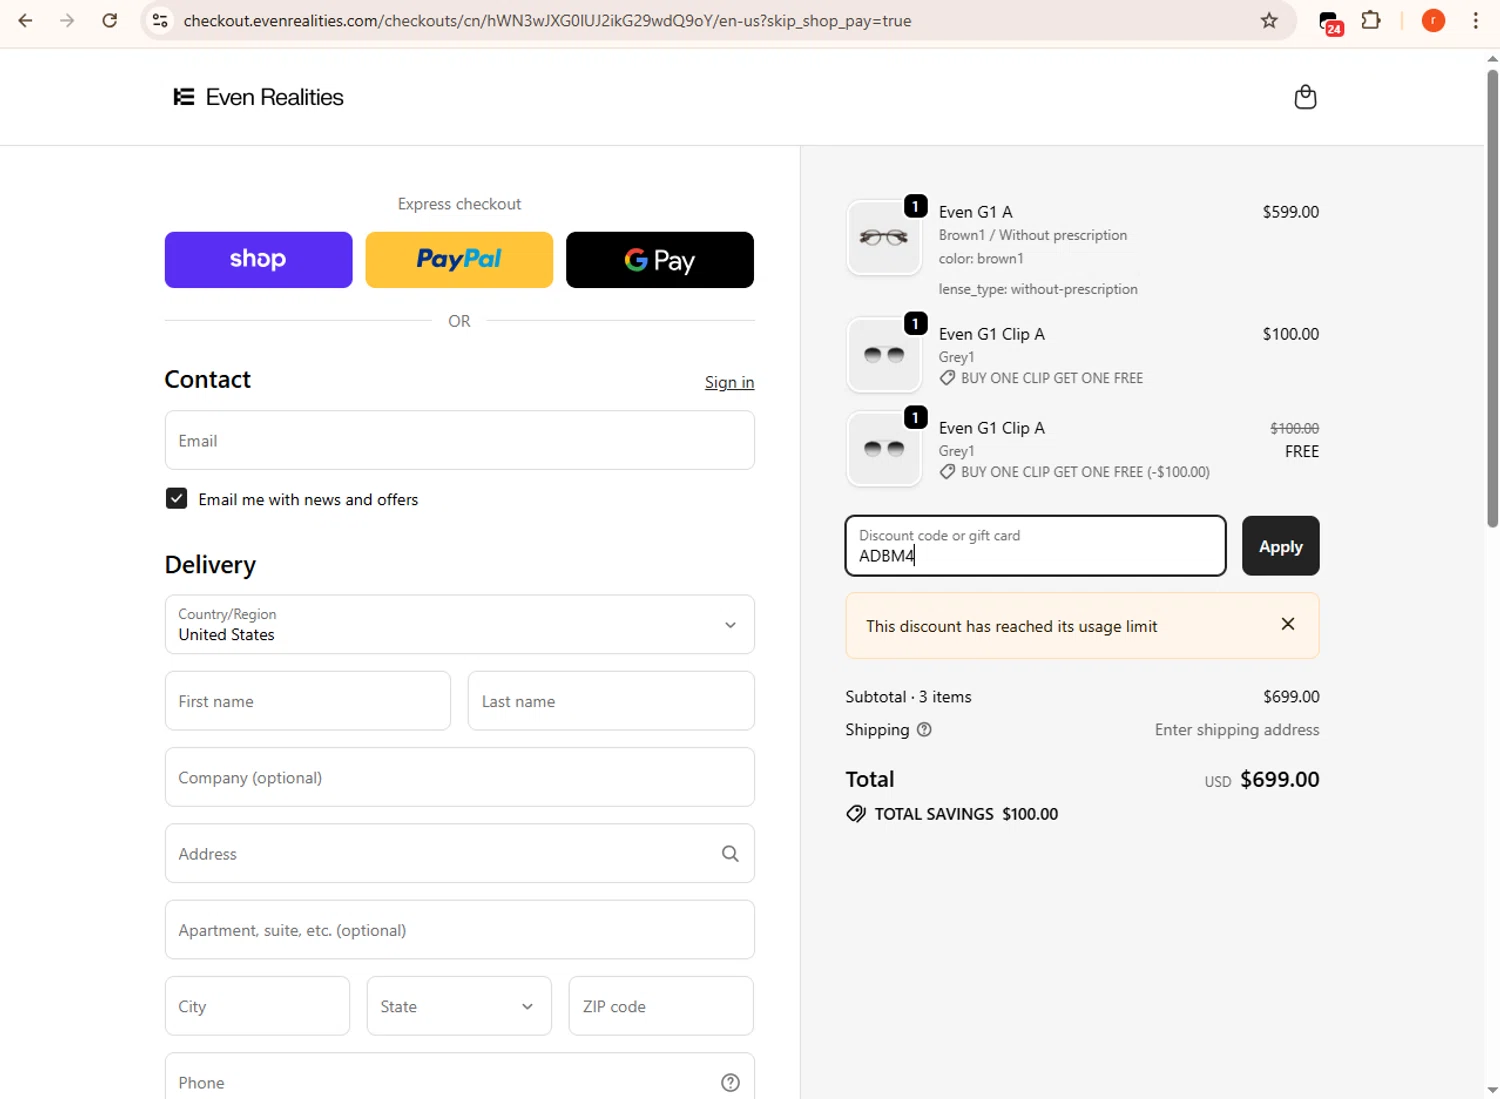The height and width of the screenshot is (1099, 1500).
Task: Focus the ZIP code field
Action: [x=661, y=1006]
